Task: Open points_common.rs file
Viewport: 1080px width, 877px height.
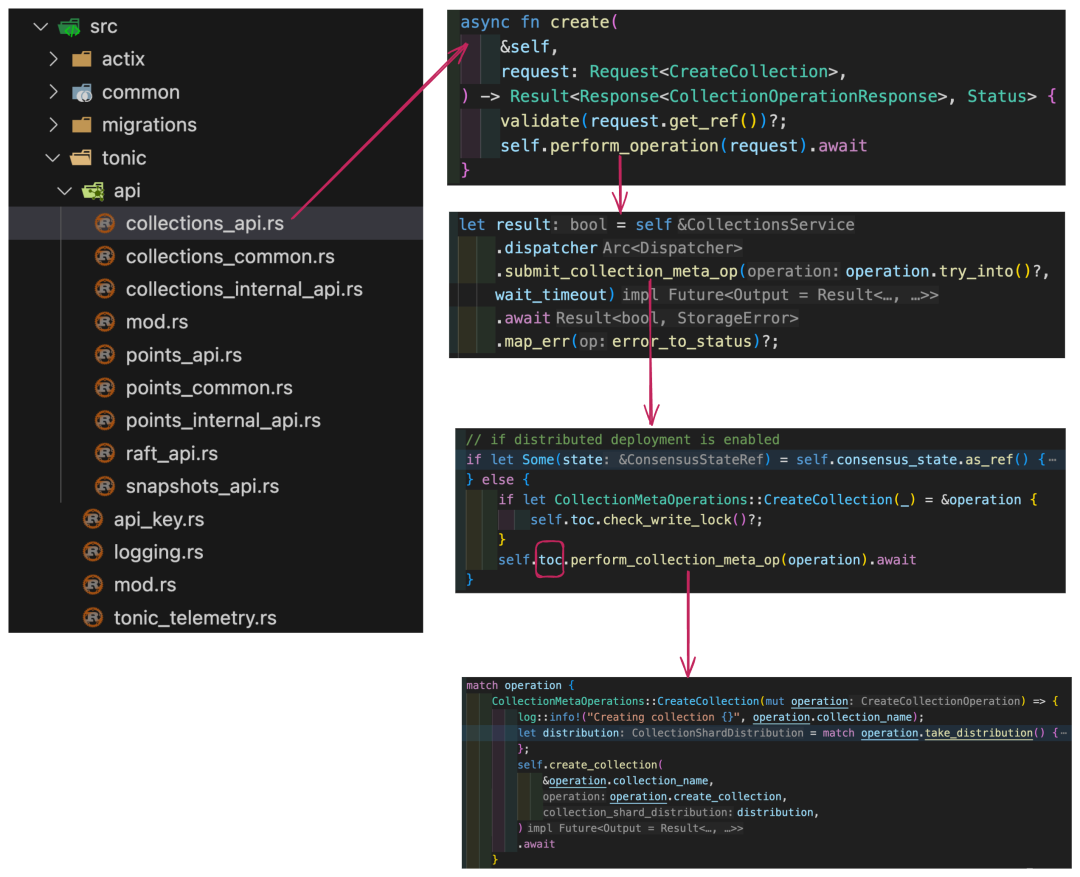Action: click(209, 388)
